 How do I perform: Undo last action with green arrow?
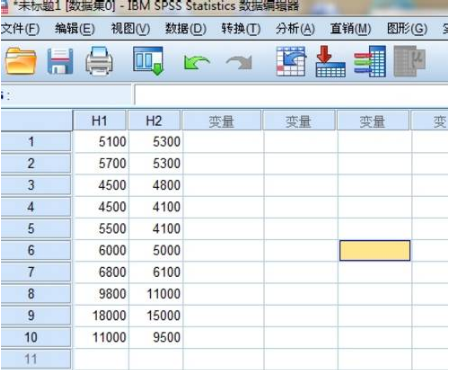[x=197, y=62]
